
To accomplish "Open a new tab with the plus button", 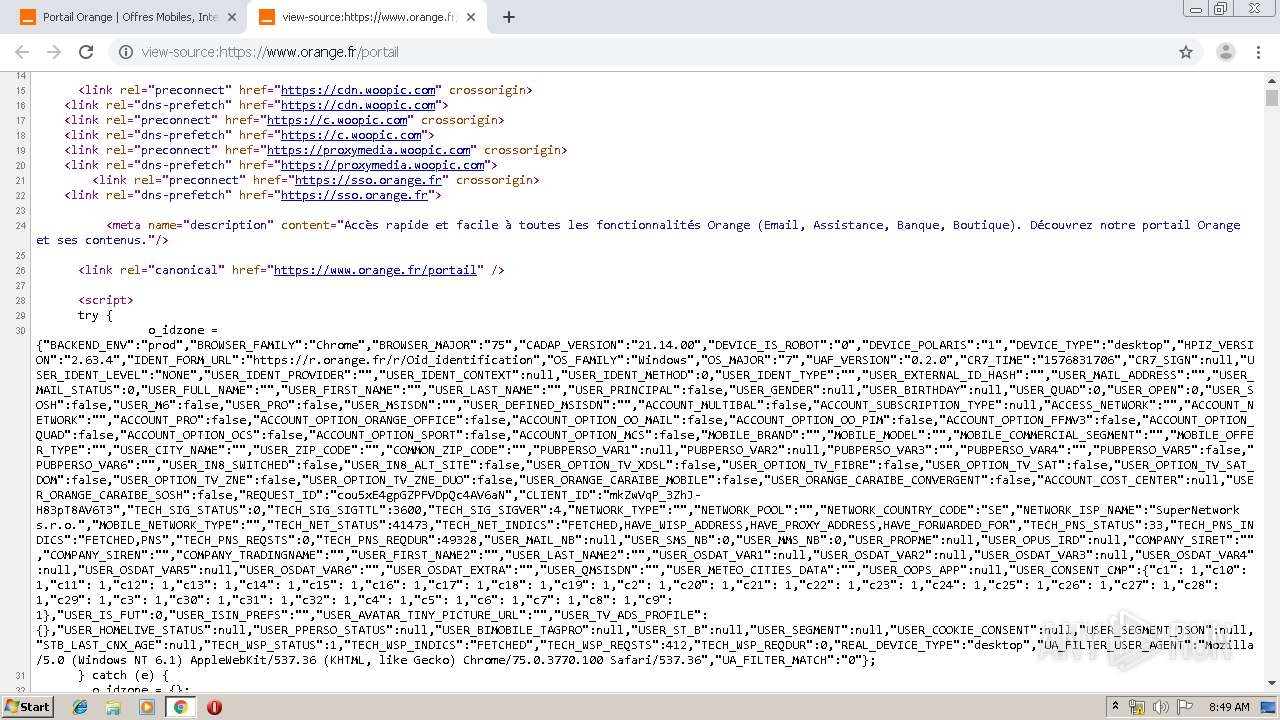I will tap(508, 17).
